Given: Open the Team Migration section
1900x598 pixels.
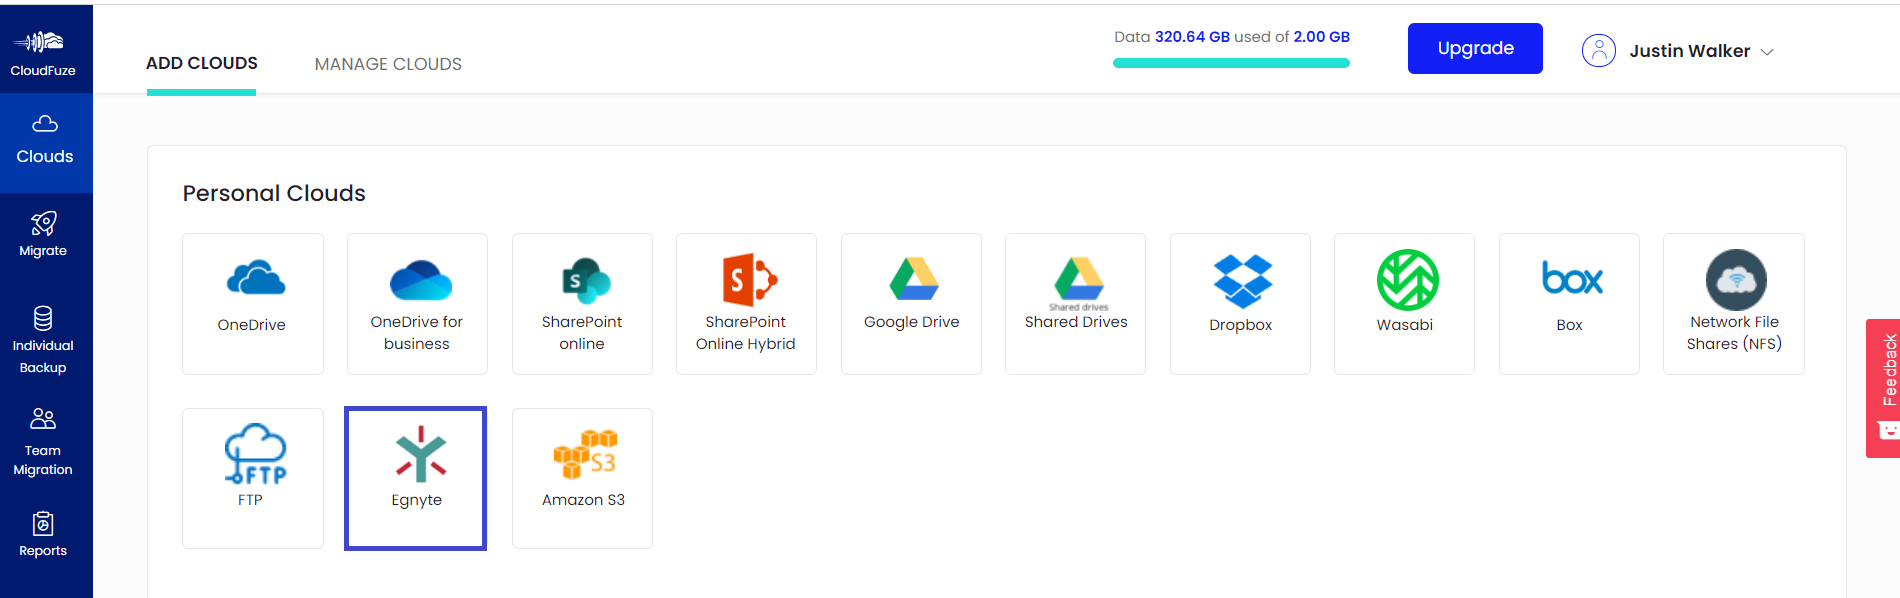Looking at the screenshot, I should (x=43, y=442).
